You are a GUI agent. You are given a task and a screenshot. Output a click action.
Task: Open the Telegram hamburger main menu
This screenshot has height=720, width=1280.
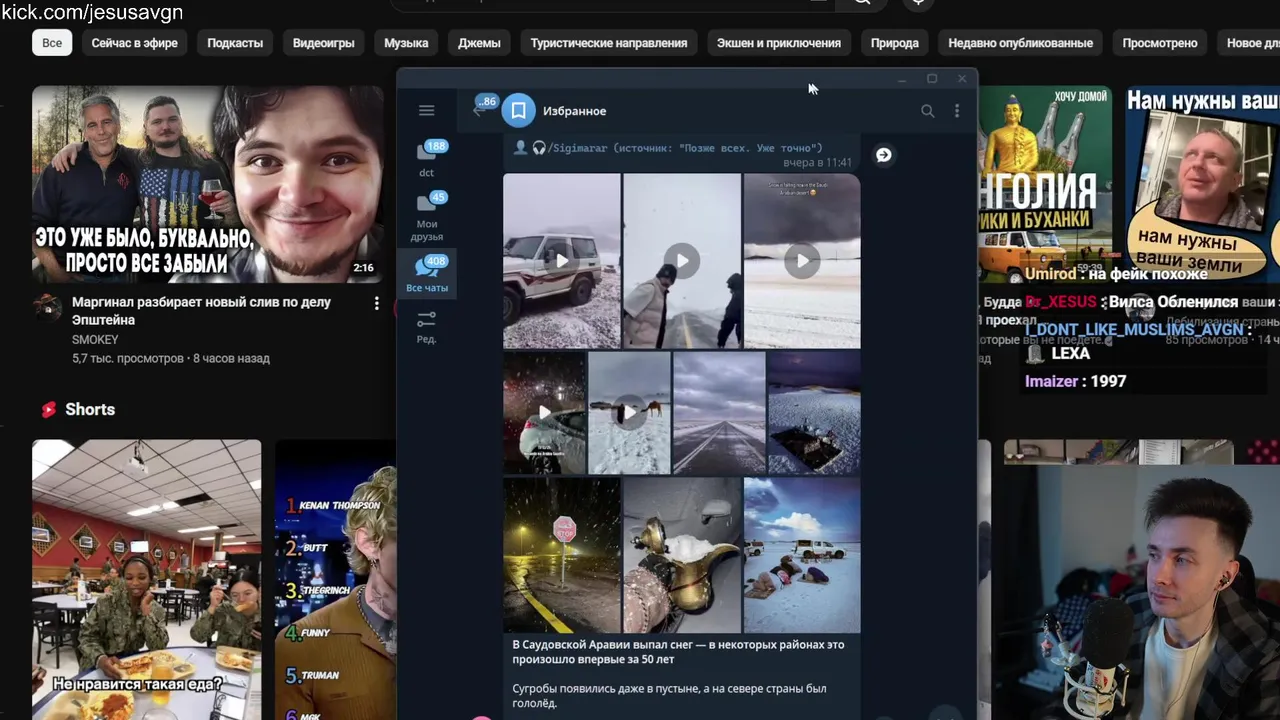426,111
